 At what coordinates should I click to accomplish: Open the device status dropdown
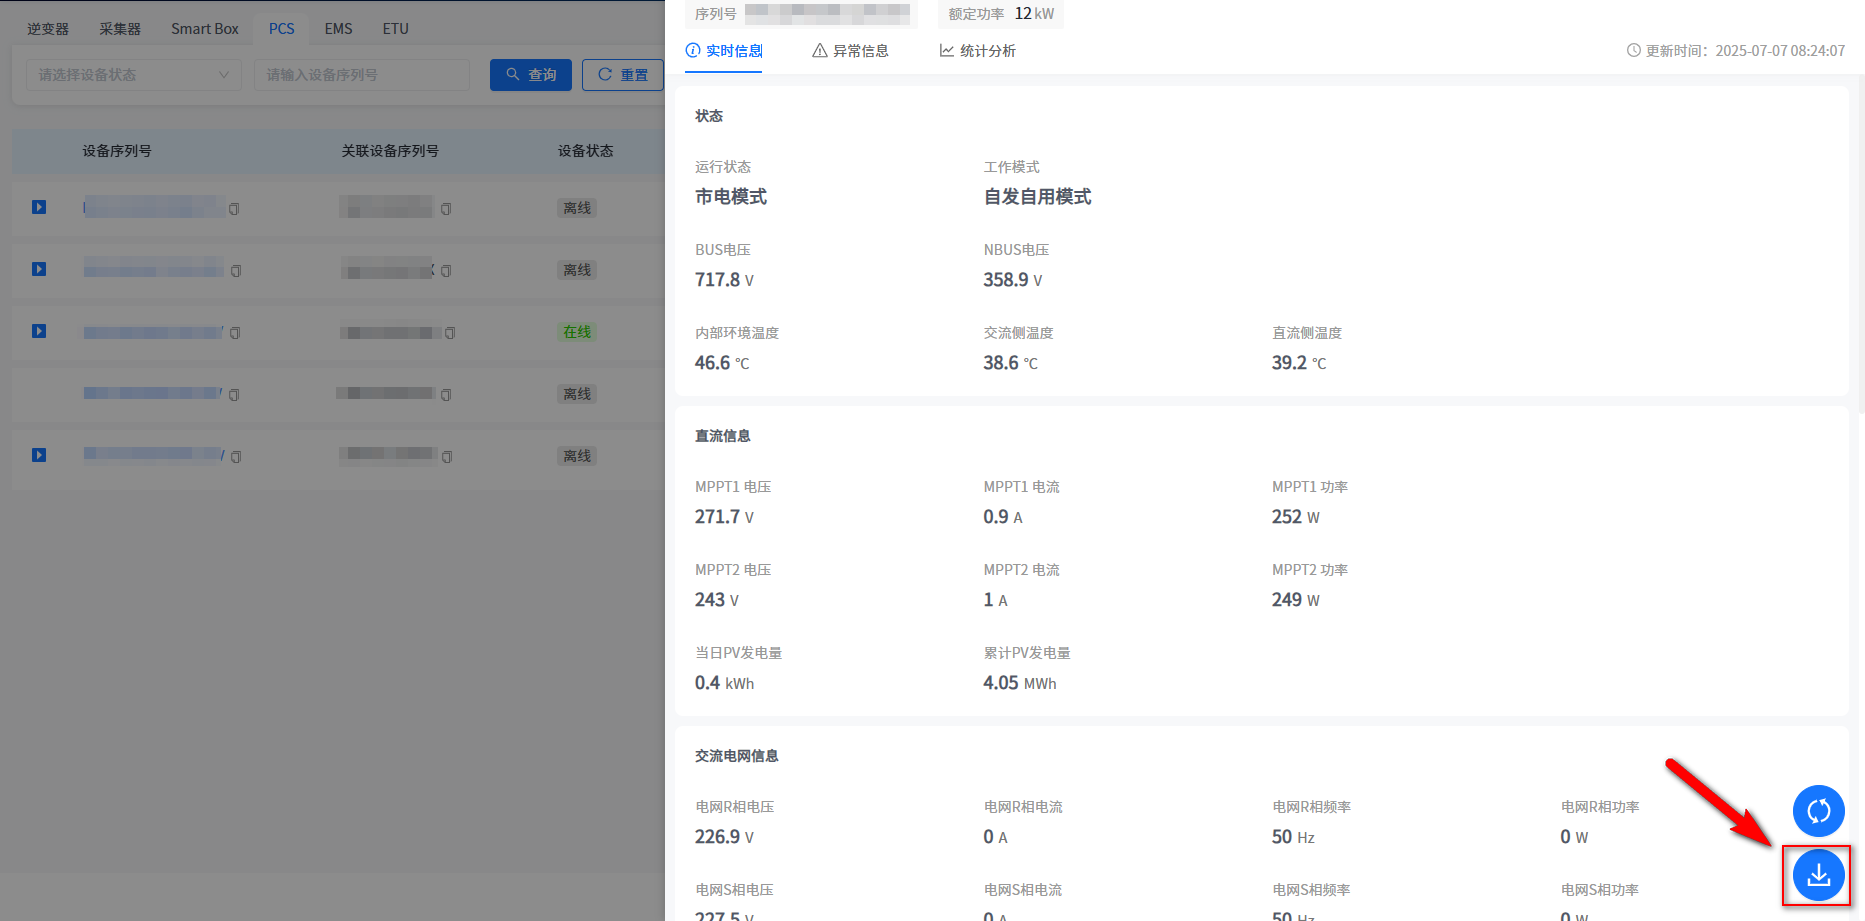133,75
